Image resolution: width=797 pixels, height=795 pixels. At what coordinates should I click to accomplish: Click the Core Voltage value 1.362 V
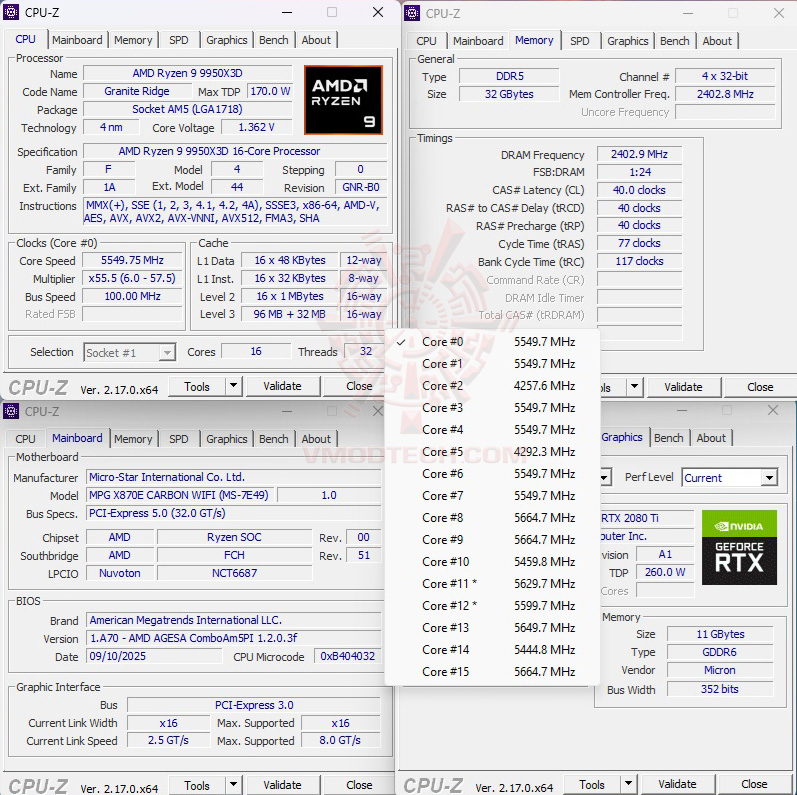257,127
